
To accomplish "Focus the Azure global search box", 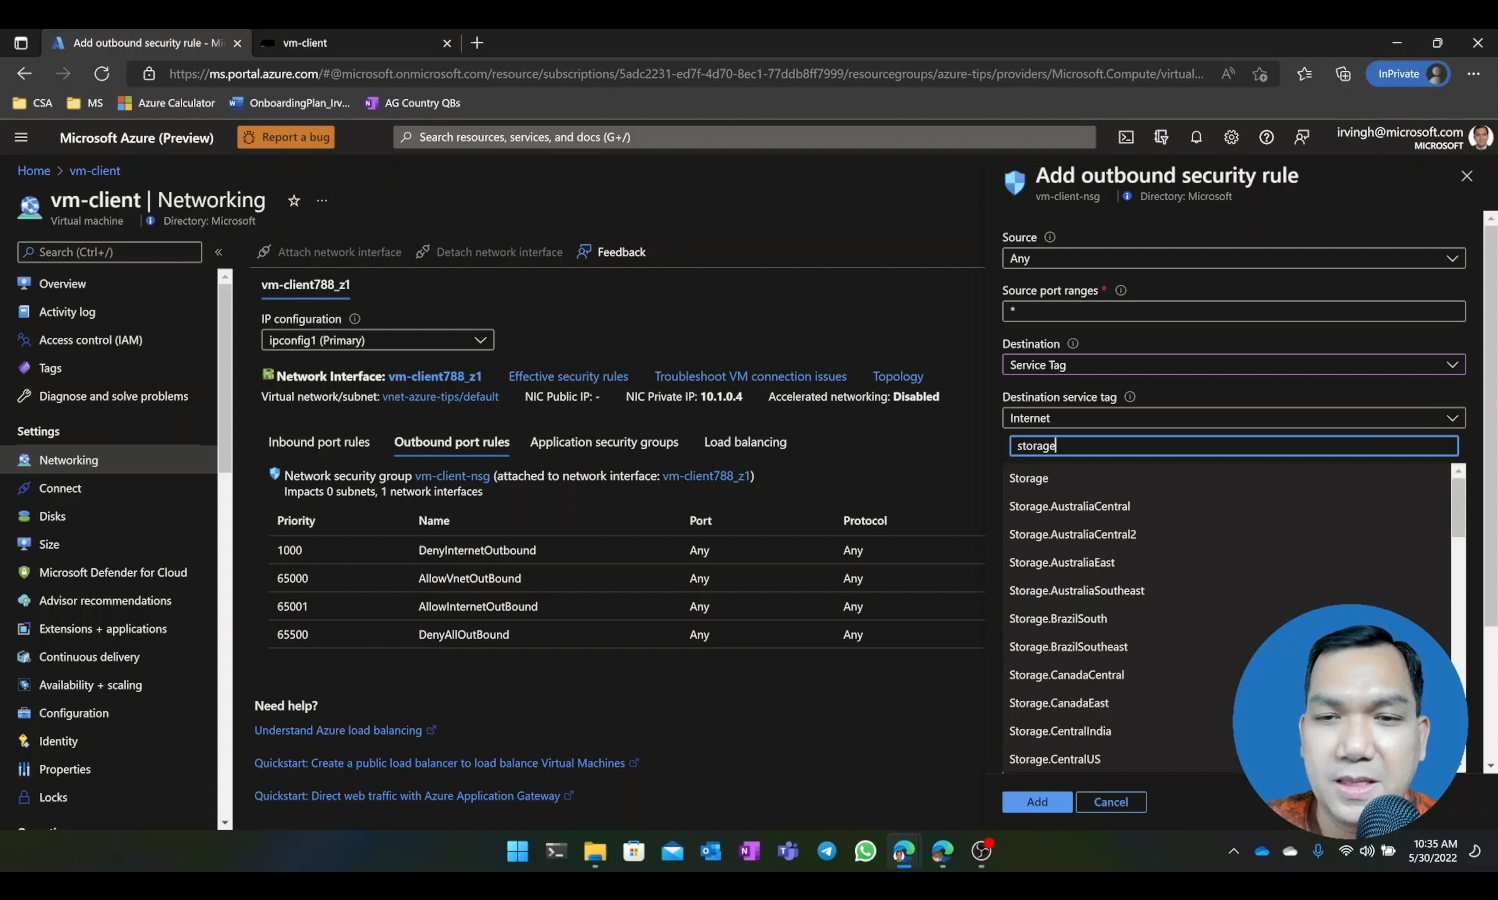I will (x=744, y=137).
